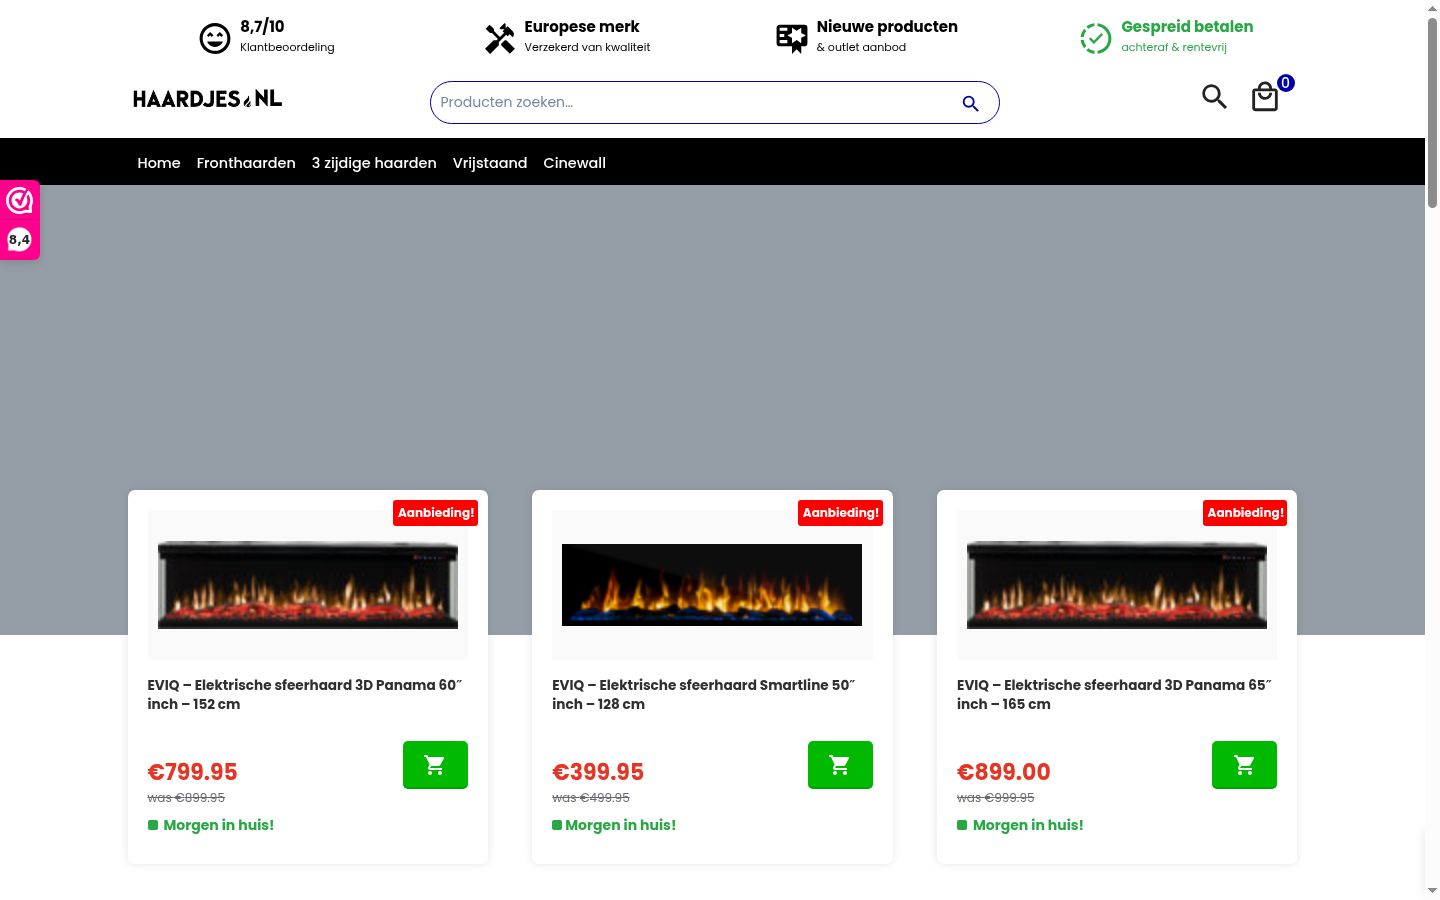
Task: Open the Panama 60 inch fireplace thumbnail
Action: [308, 585]
